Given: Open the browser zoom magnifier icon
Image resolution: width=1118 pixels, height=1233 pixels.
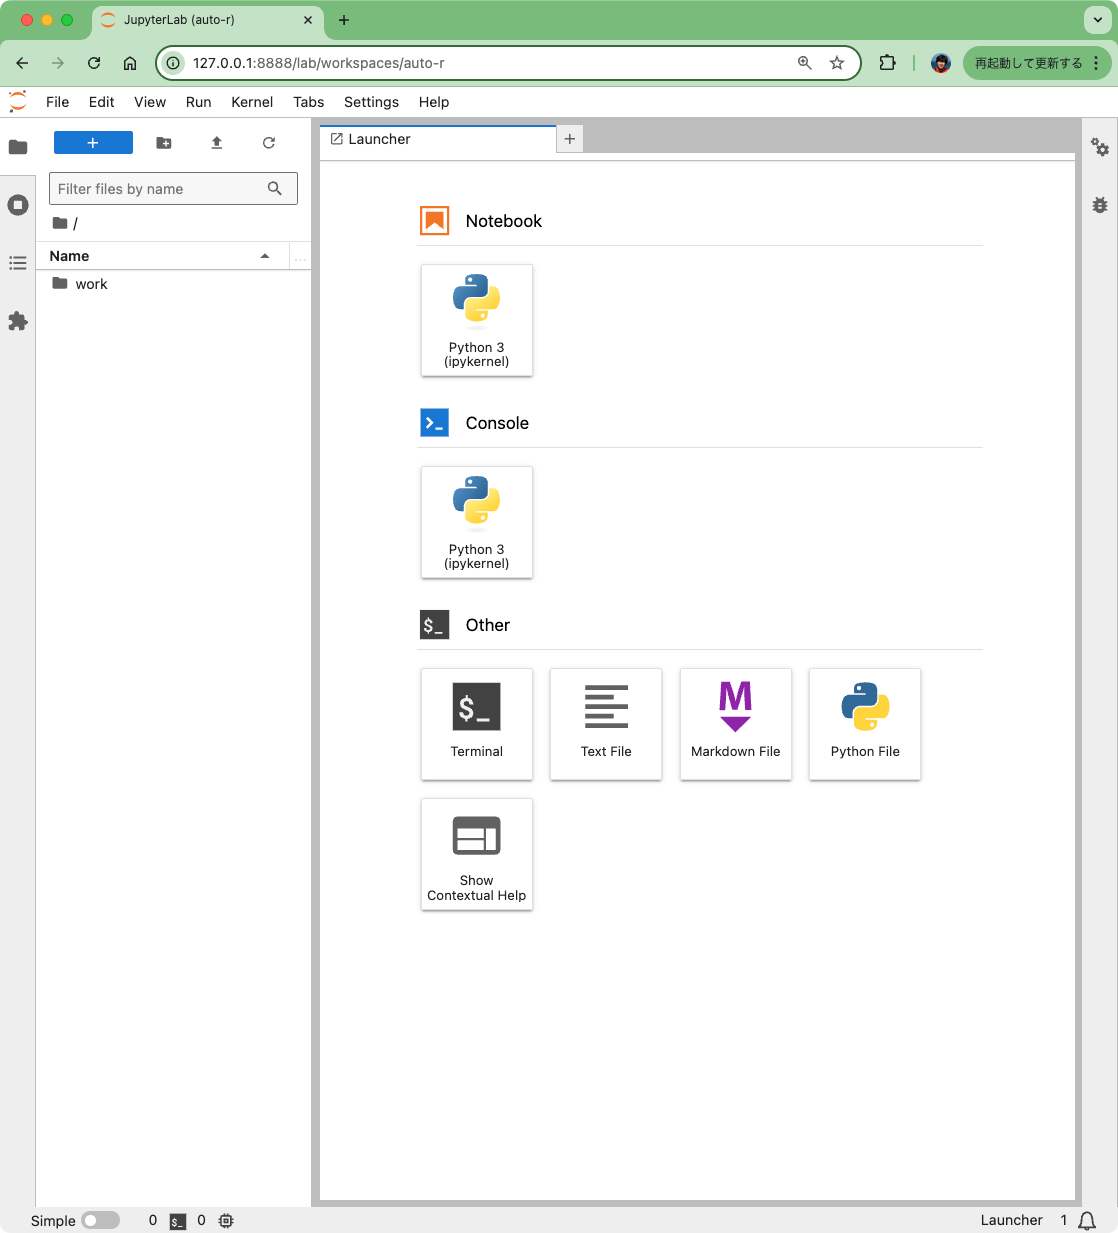Looking at the screenshot, I should click(805, 63).
